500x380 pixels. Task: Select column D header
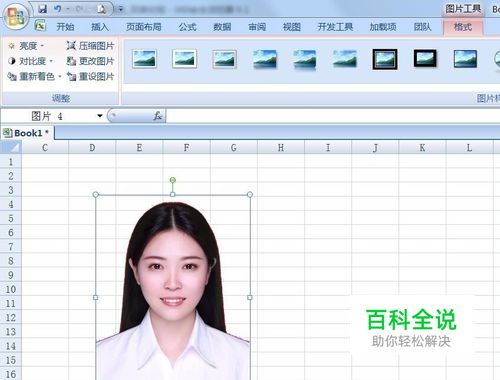92,147
